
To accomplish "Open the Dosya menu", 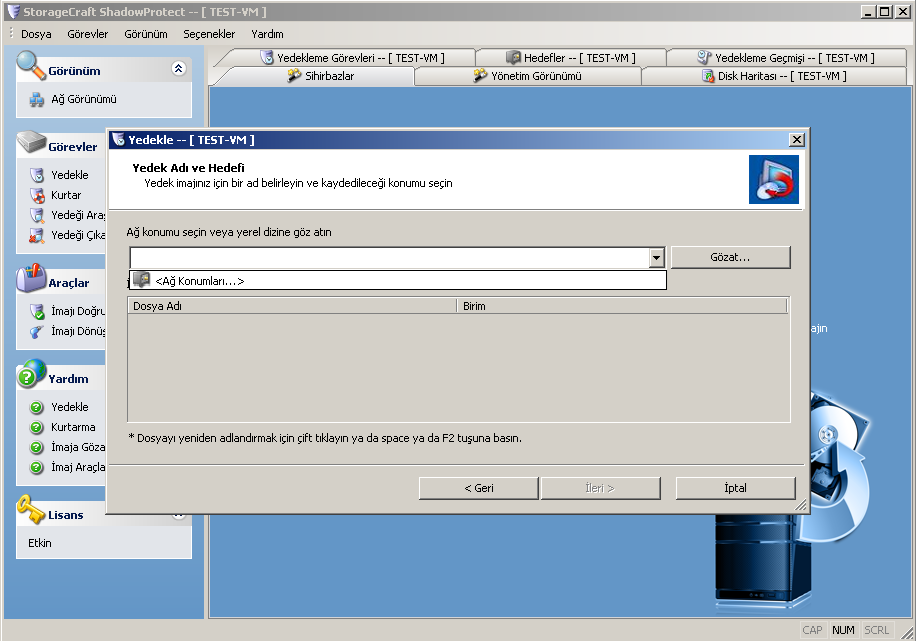I will click(36, 34).
